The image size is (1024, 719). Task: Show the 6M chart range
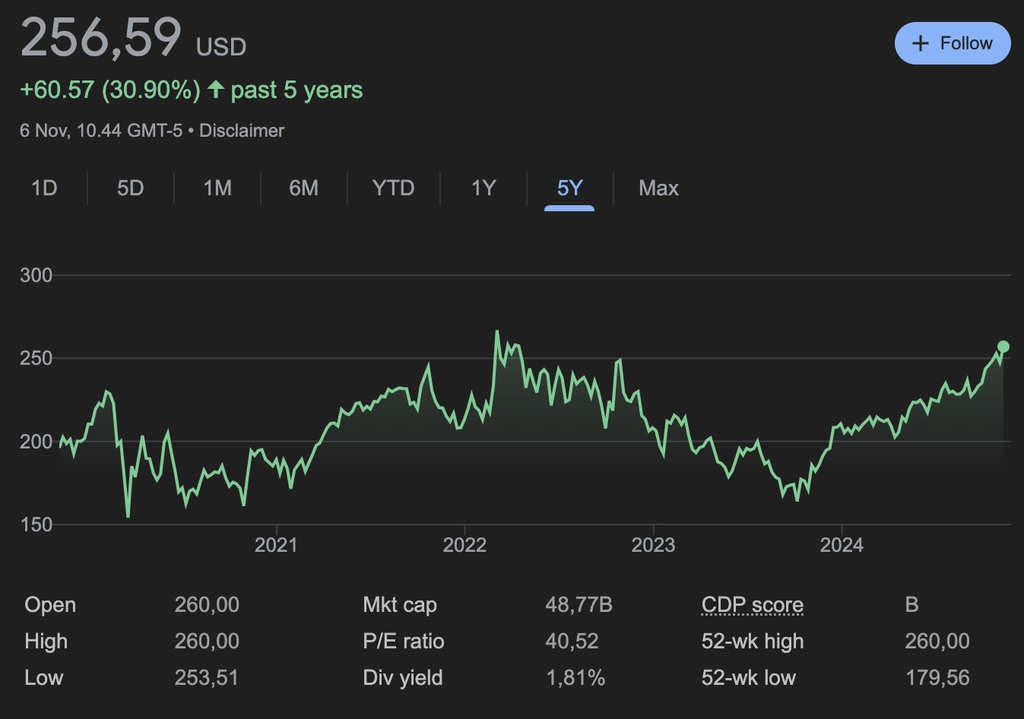(x=303, y=188)
